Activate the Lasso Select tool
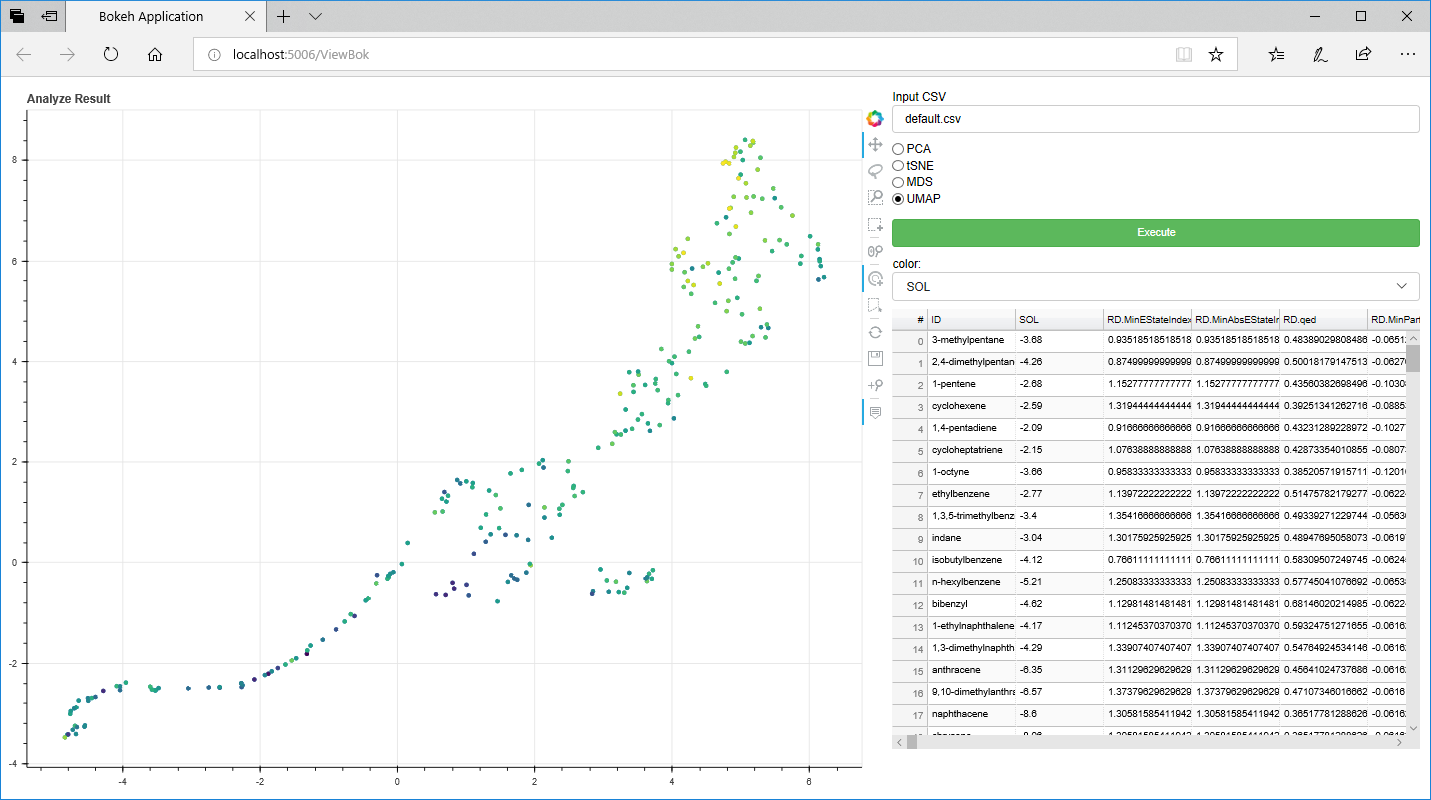The height and width of the screenshot is (800, 1431). [x=875, y=171]
